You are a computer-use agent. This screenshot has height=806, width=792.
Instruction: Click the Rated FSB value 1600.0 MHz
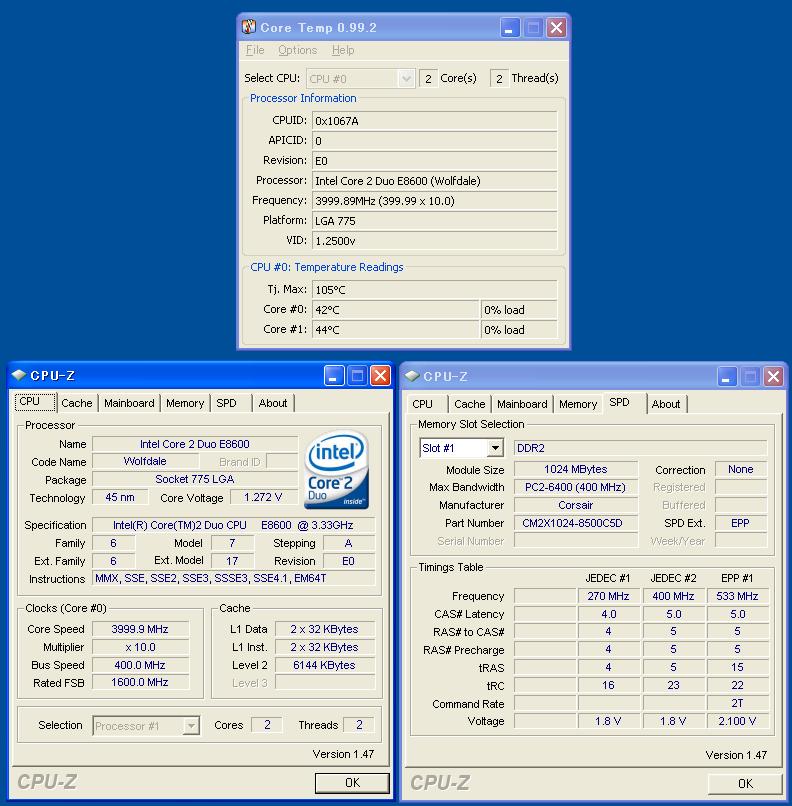[x=140, y=683]
